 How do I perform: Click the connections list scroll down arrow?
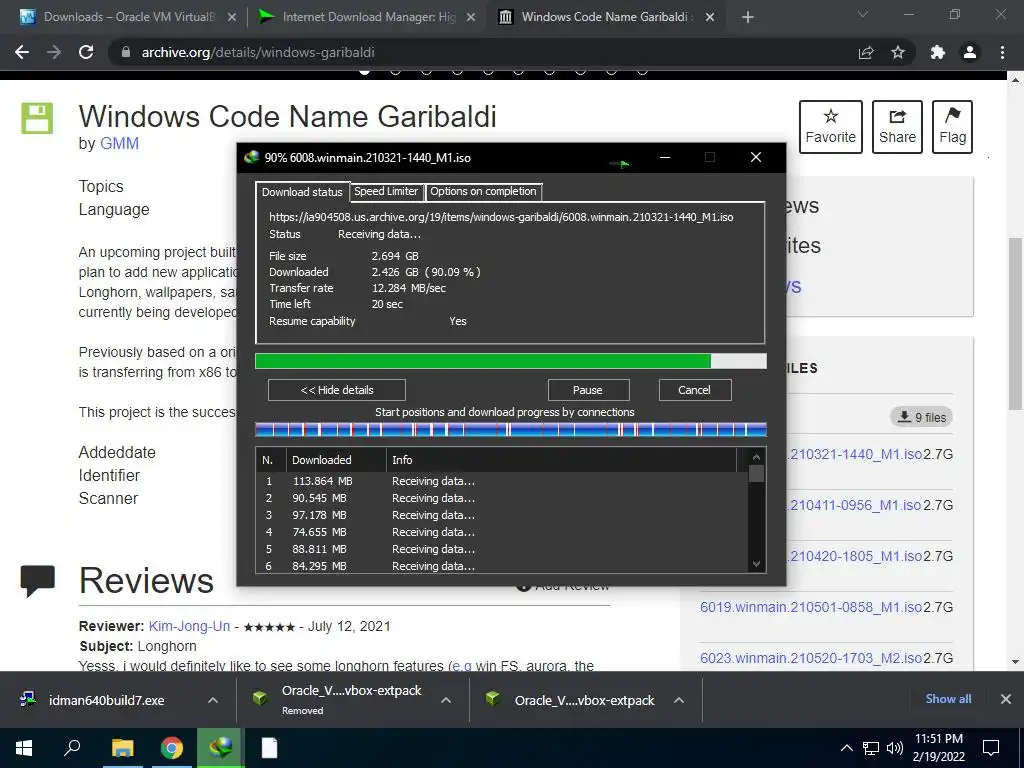coord(756,564)
